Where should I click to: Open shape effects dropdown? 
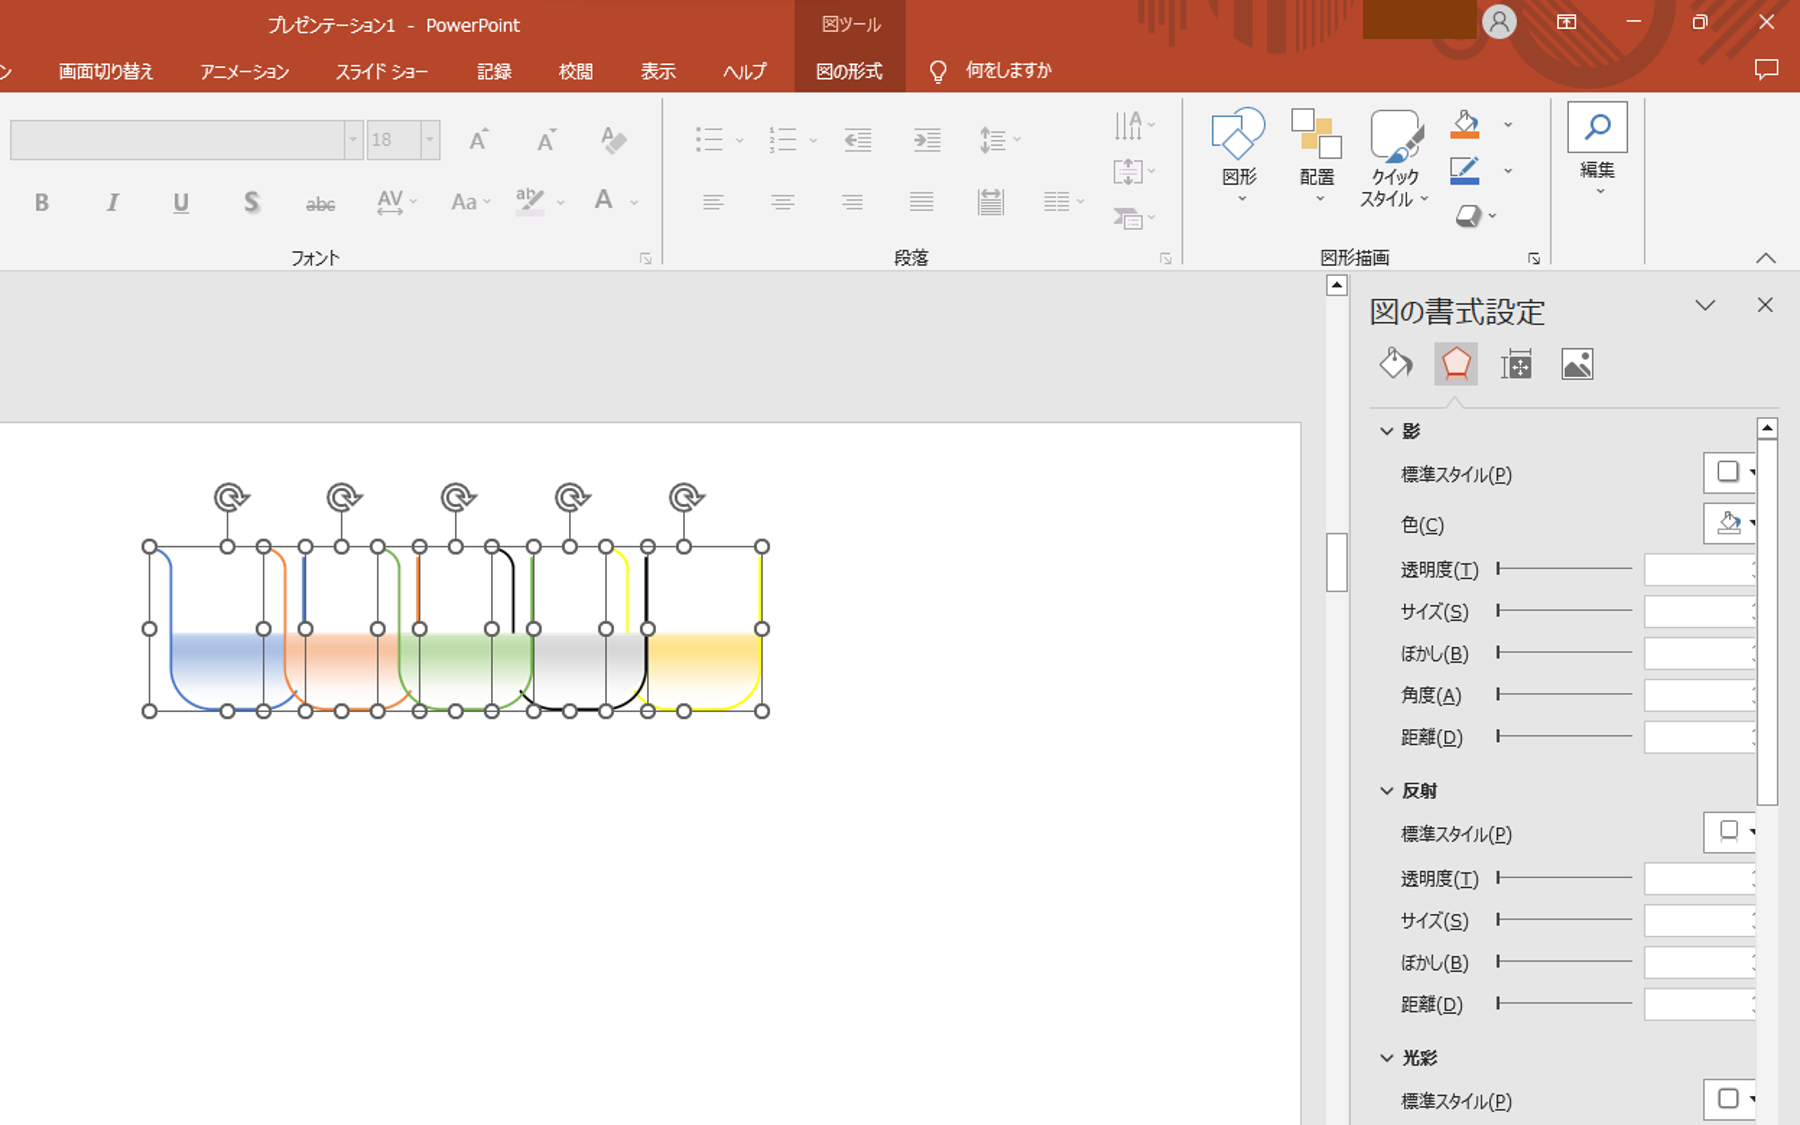[1475, 216]
